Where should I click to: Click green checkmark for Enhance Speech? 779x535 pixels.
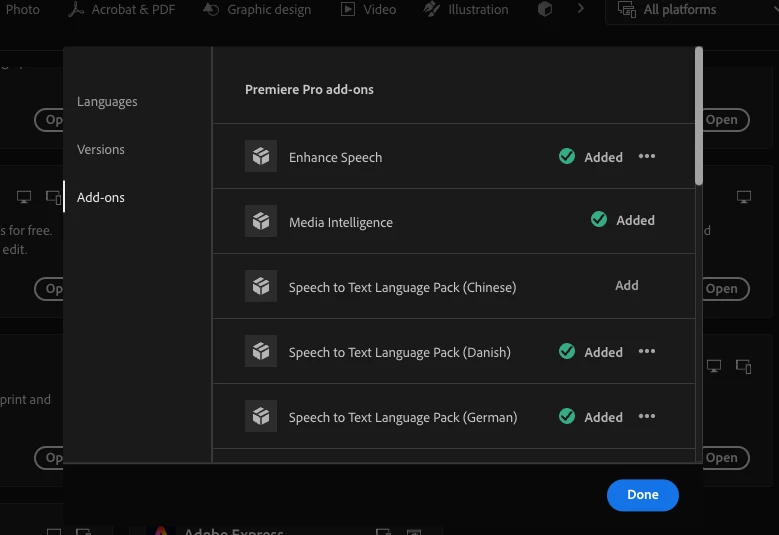point(567,156)
